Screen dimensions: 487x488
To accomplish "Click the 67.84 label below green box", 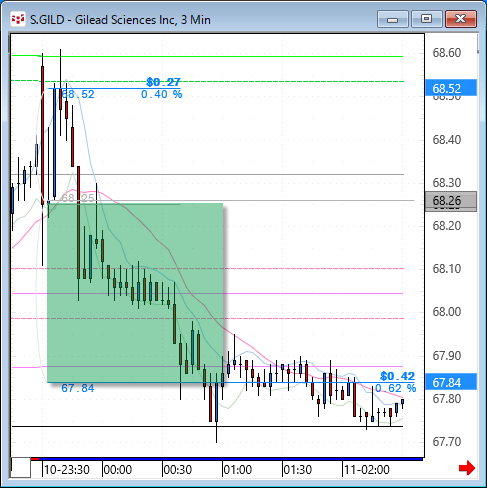I will [78, 388].
